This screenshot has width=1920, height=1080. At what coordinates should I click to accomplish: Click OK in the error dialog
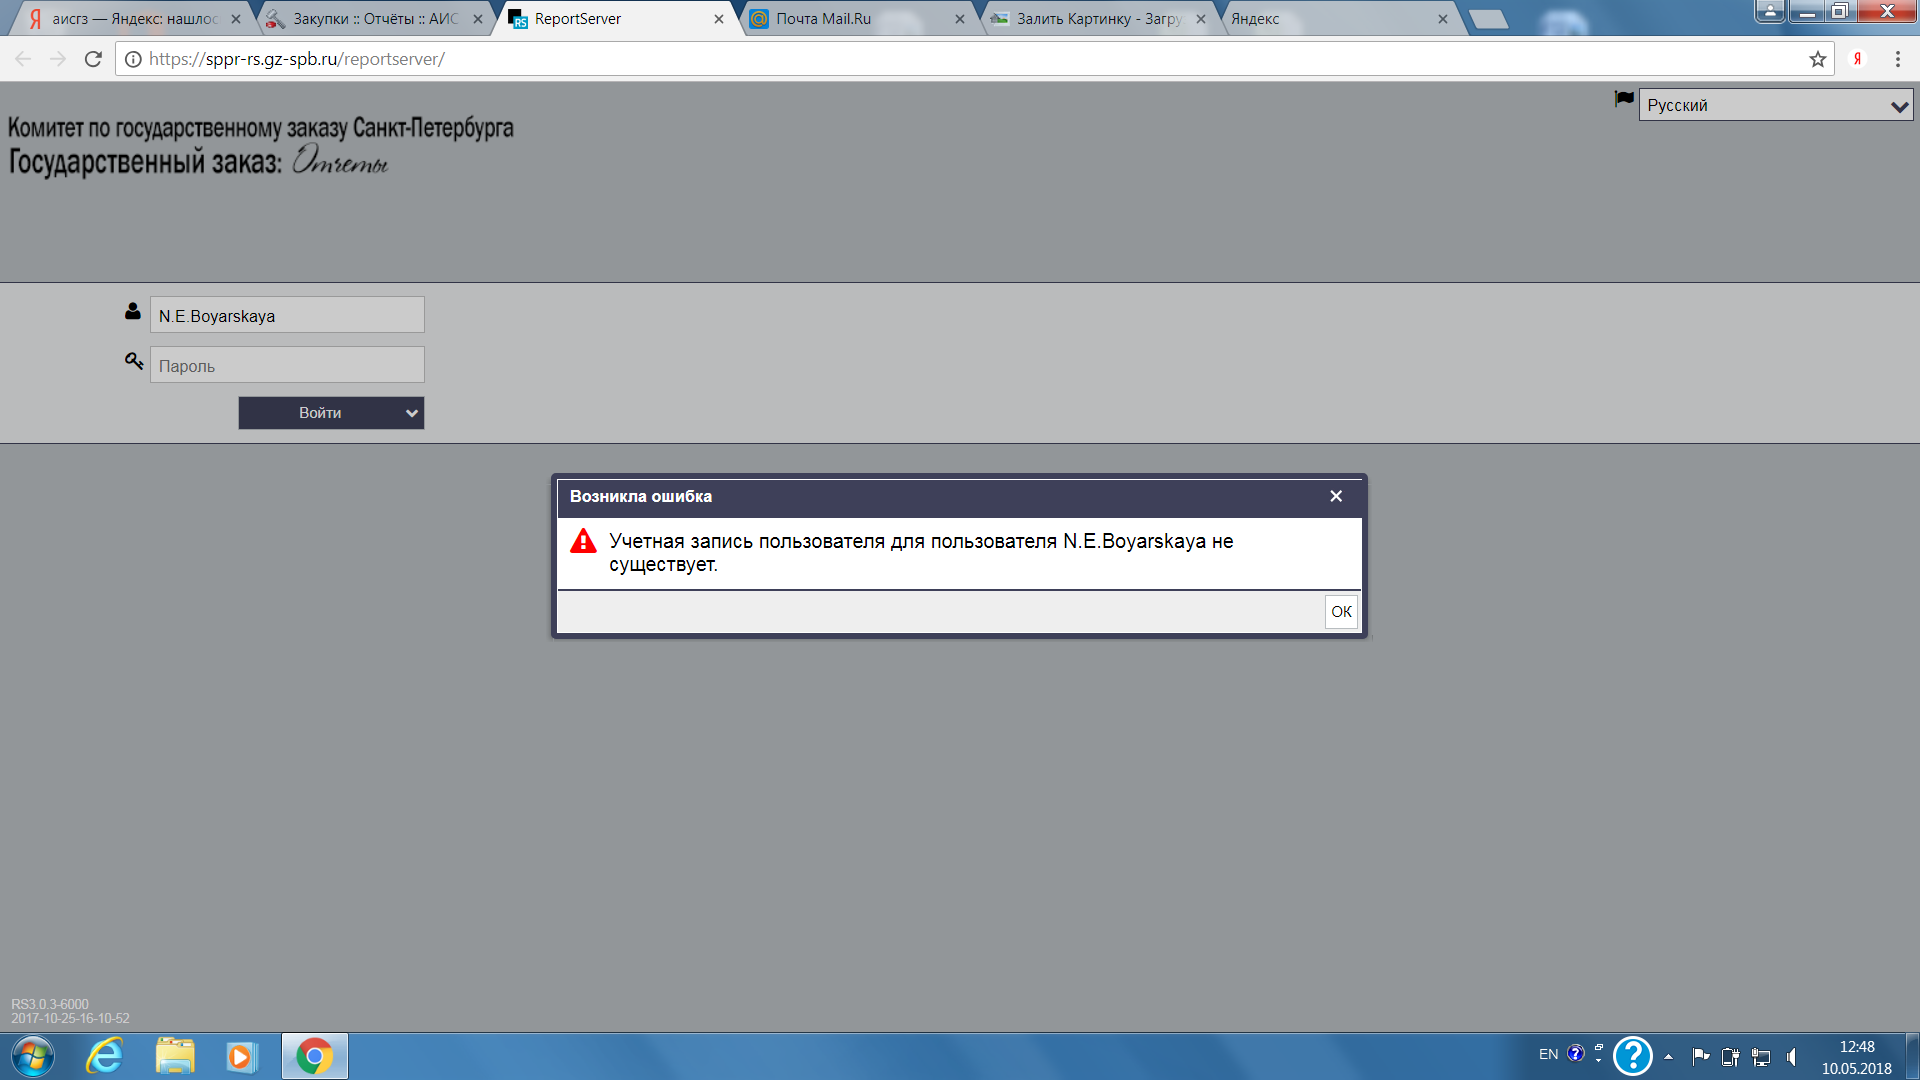pos(1341,612)
